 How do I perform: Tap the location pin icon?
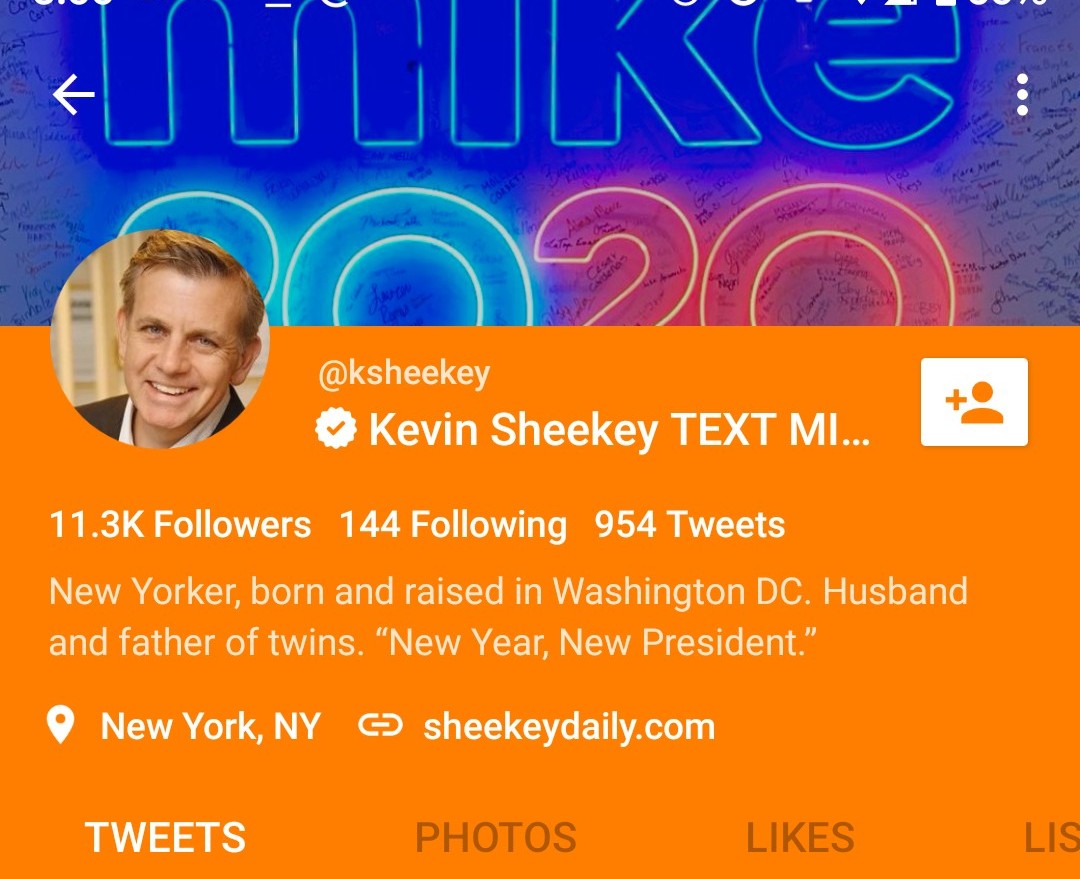coord(61,725)
